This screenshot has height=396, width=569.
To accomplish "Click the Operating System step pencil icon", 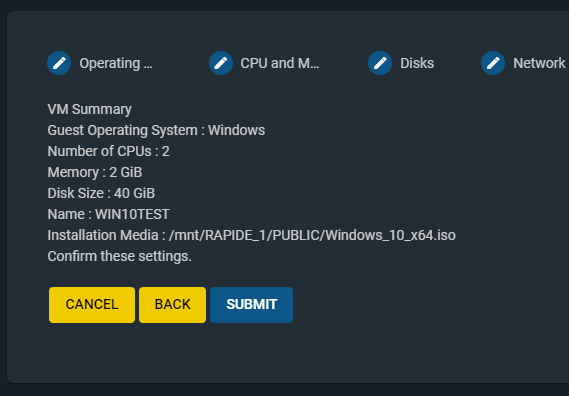I will 59,63.
